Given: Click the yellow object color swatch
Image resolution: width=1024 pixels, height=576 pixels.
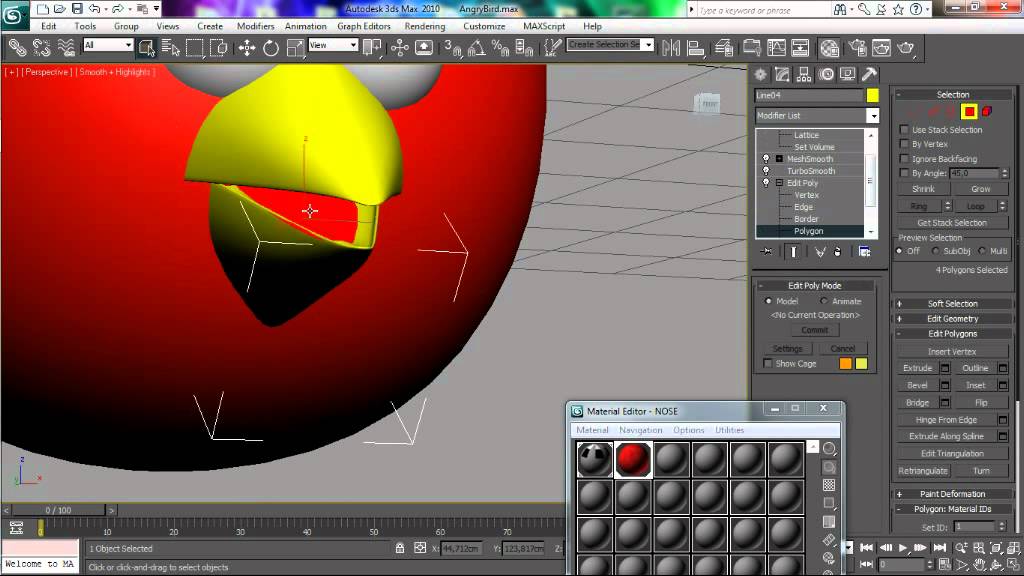Looking at the screenshot, I should coord(872,95).
